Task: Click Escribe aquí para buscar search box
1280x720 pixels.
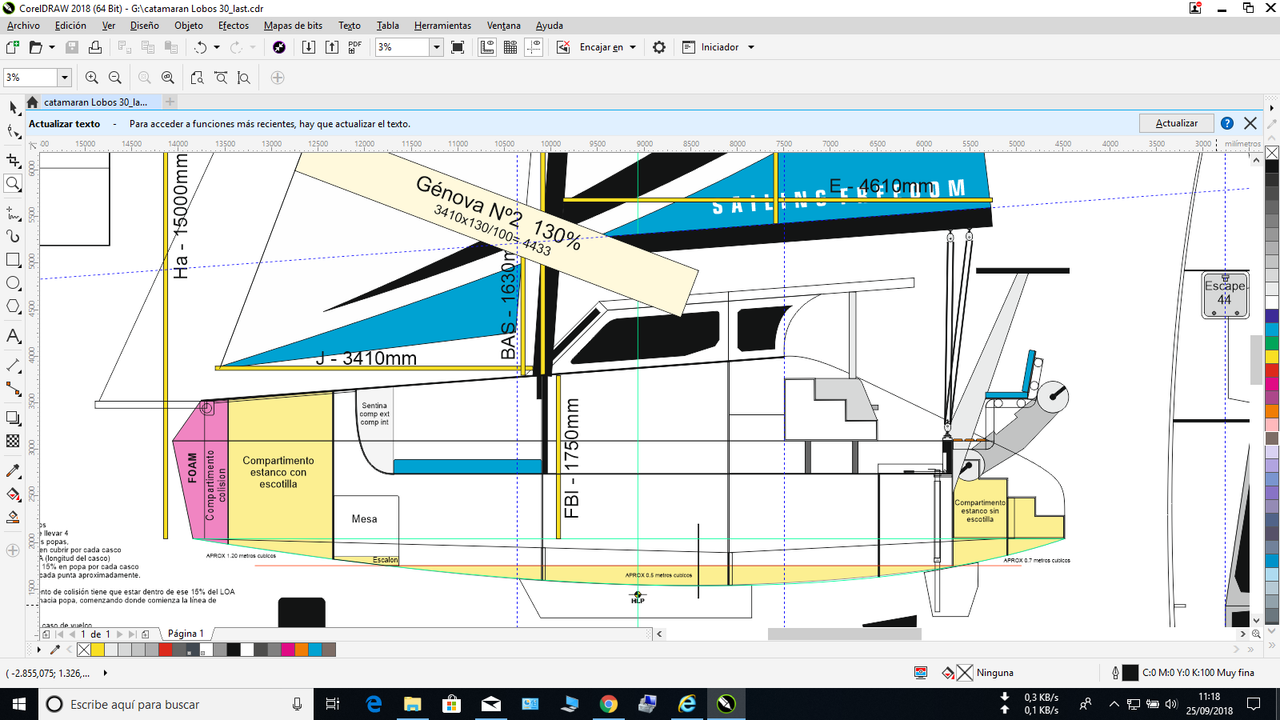Action: (175, 704)
